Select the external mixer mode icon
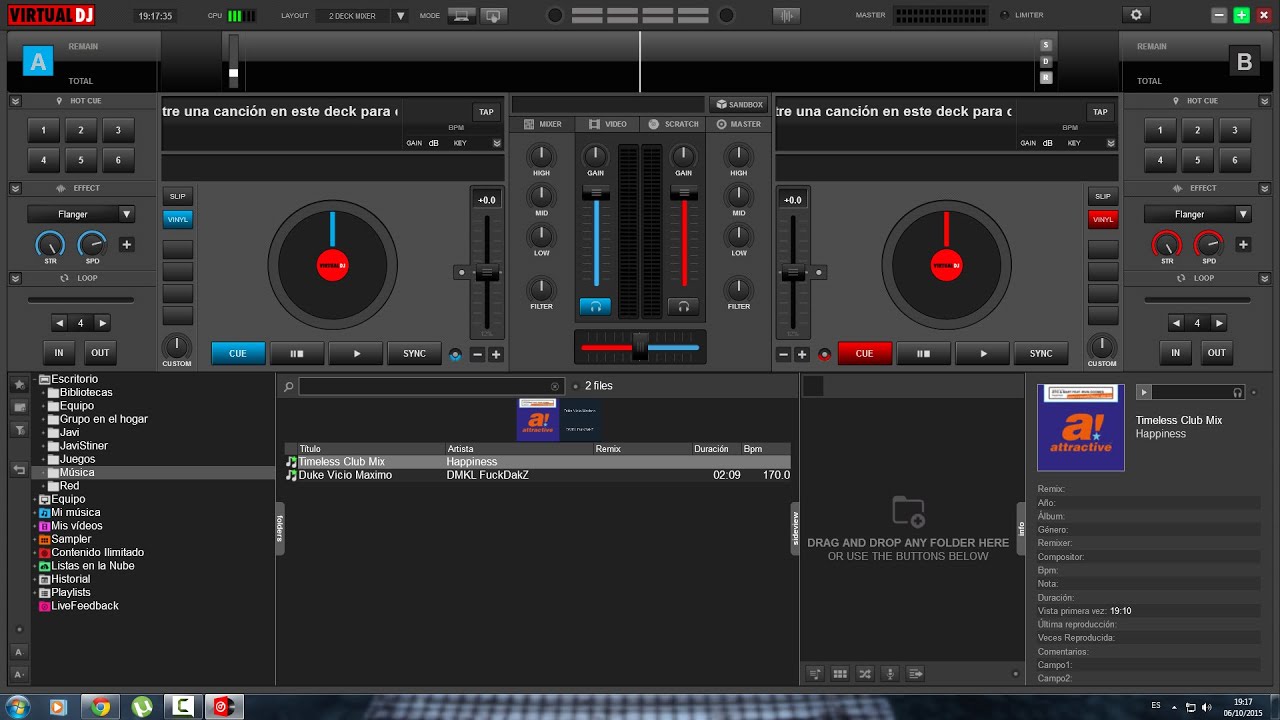Viewport: 1280px width, 720px height. (493, 16)
